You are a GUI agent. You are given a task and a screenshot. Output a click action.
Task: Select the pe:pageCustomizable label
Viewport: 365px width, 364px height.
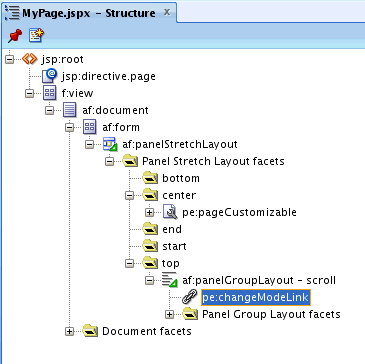239,212
